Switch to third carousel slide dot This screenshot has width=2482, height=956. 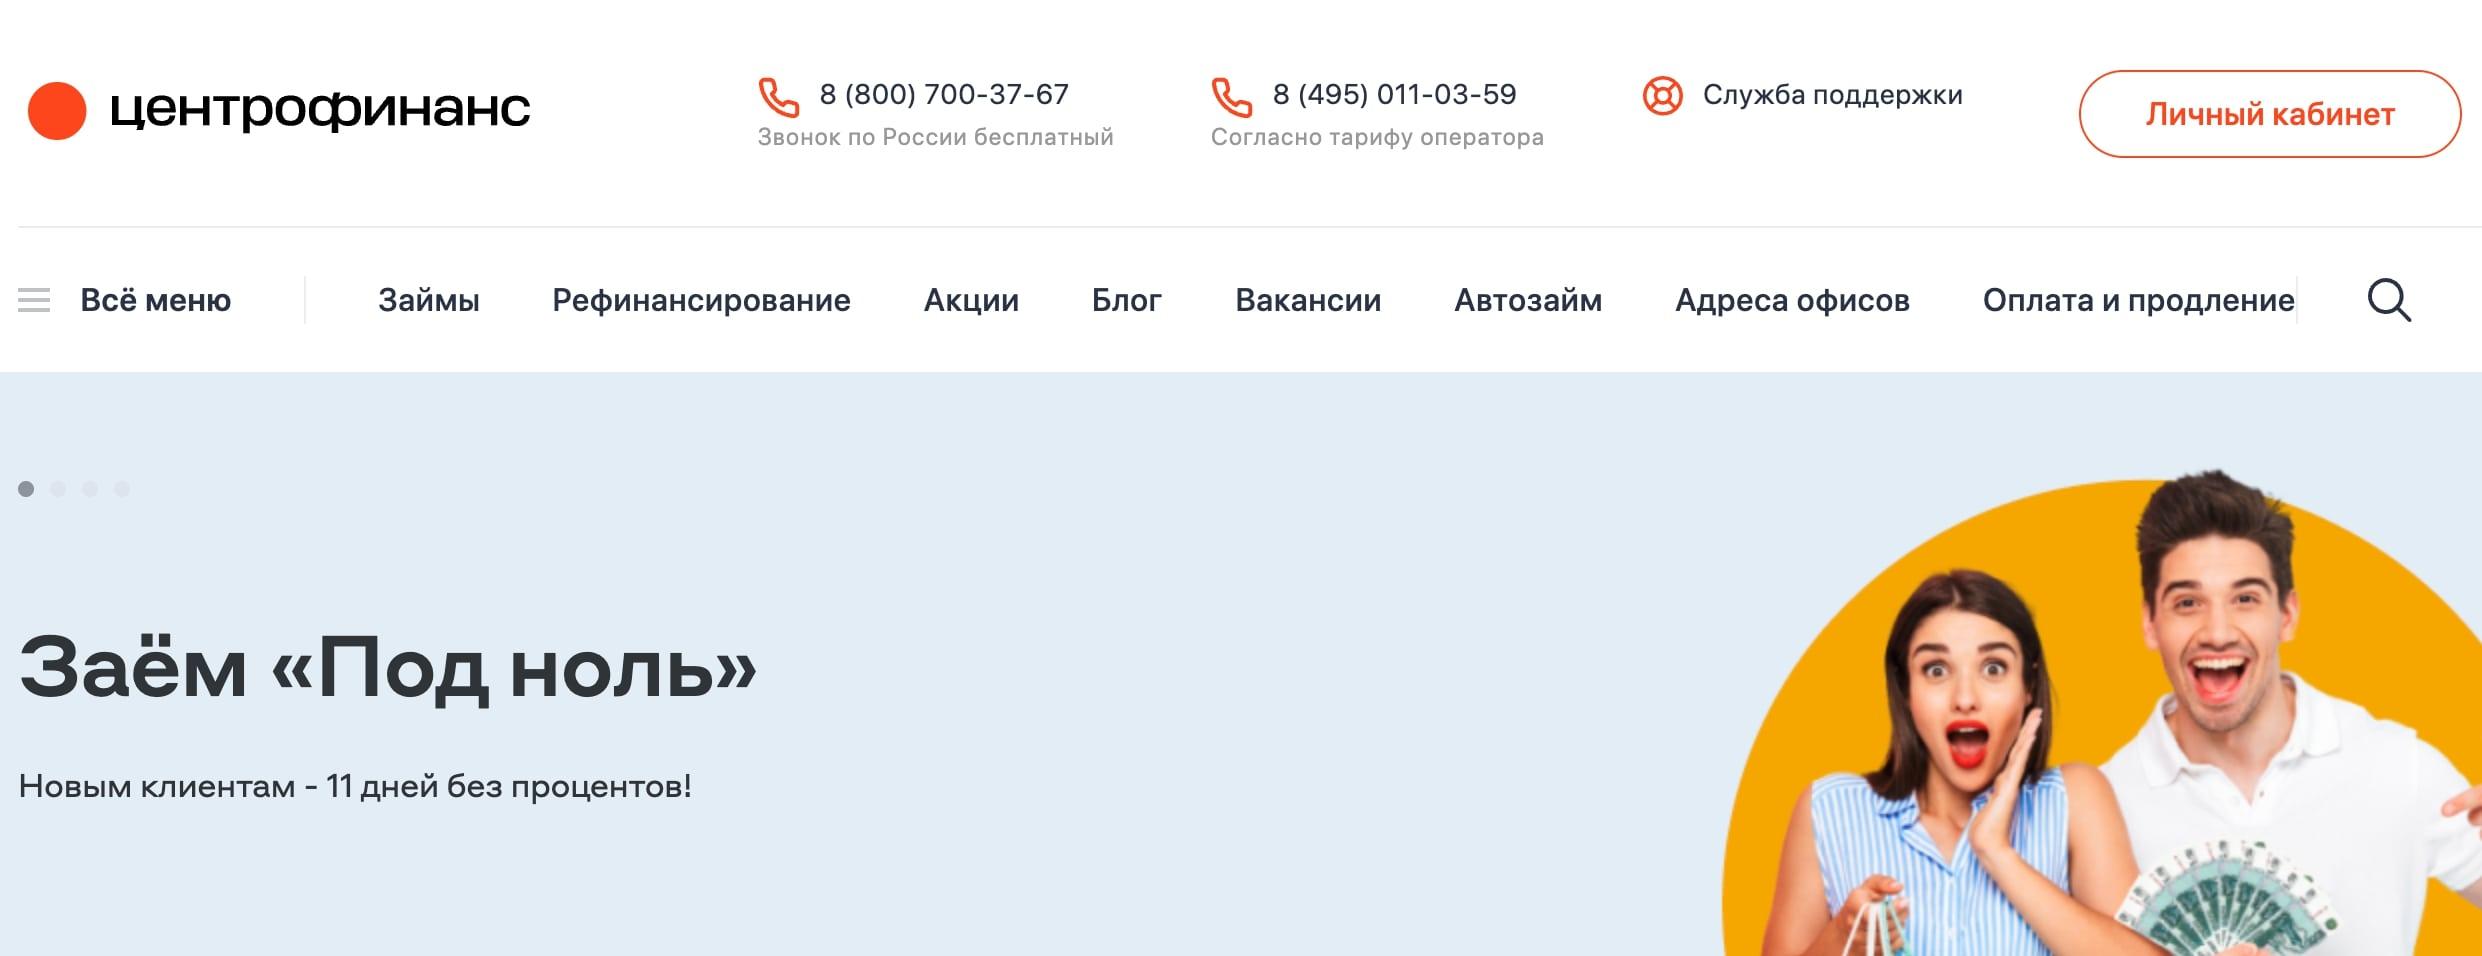click(90, 489)
